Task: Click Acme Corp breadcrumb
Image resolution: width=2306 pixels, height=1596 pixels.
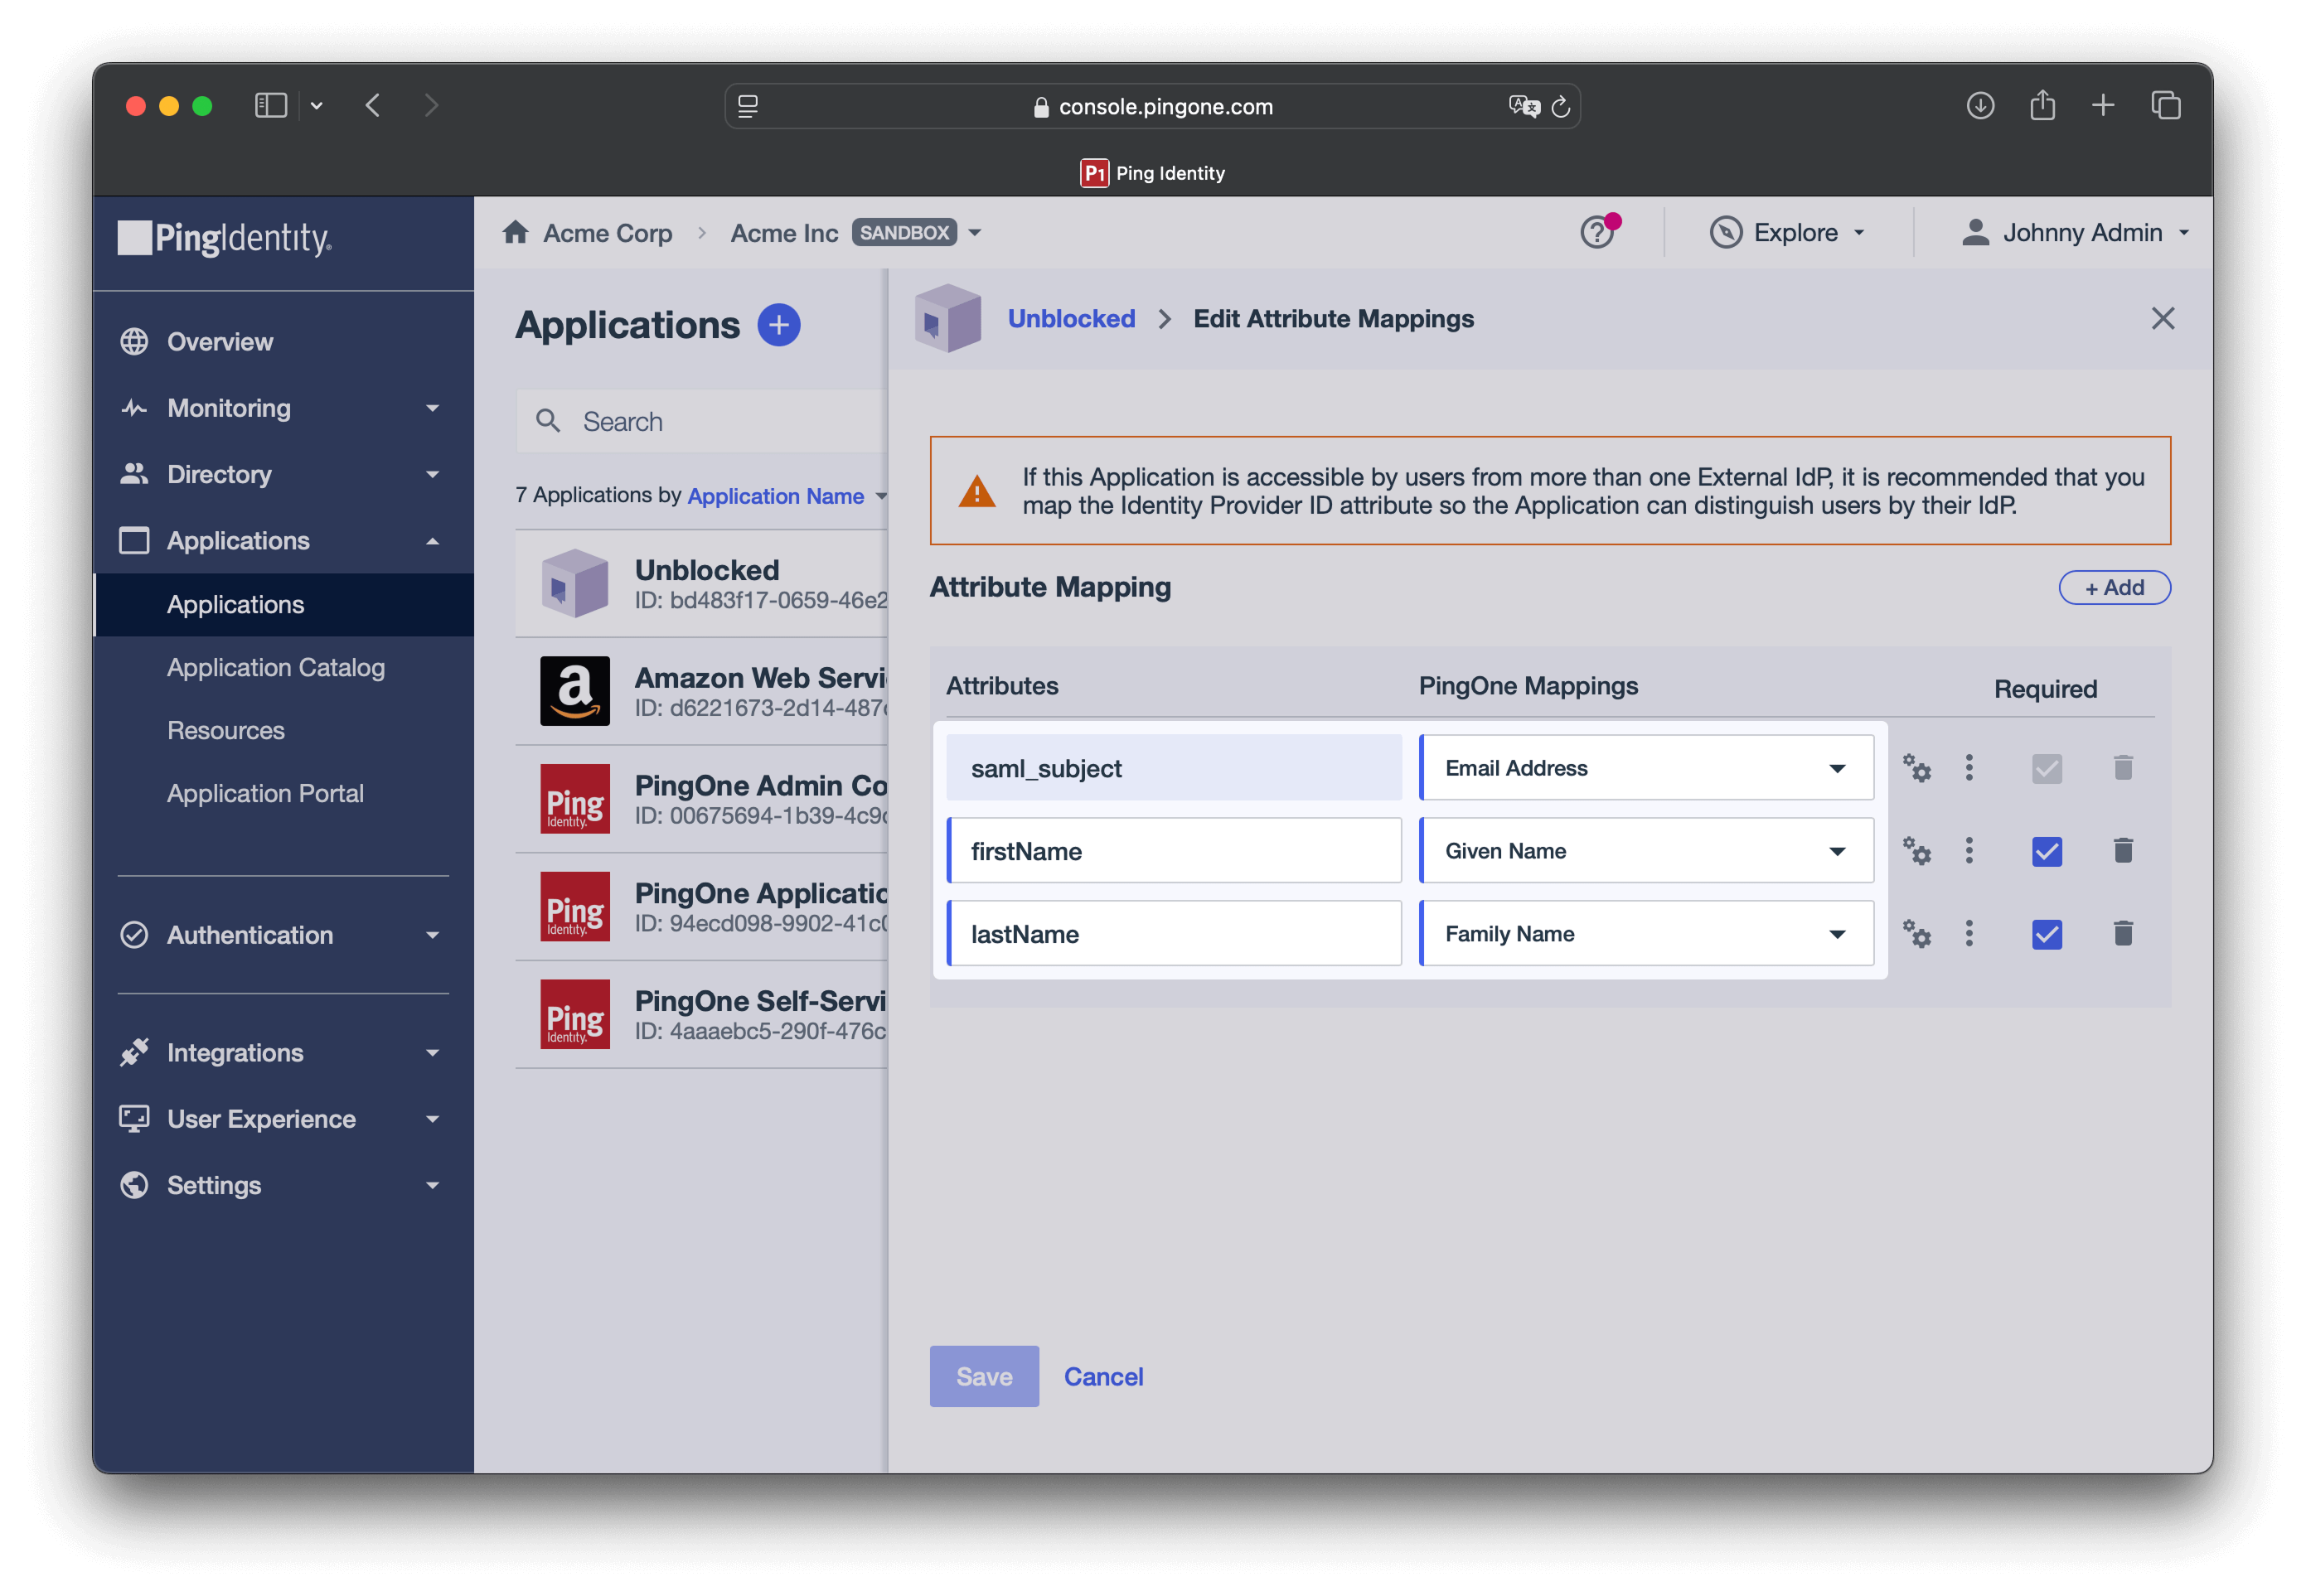Action: (607, 233)
